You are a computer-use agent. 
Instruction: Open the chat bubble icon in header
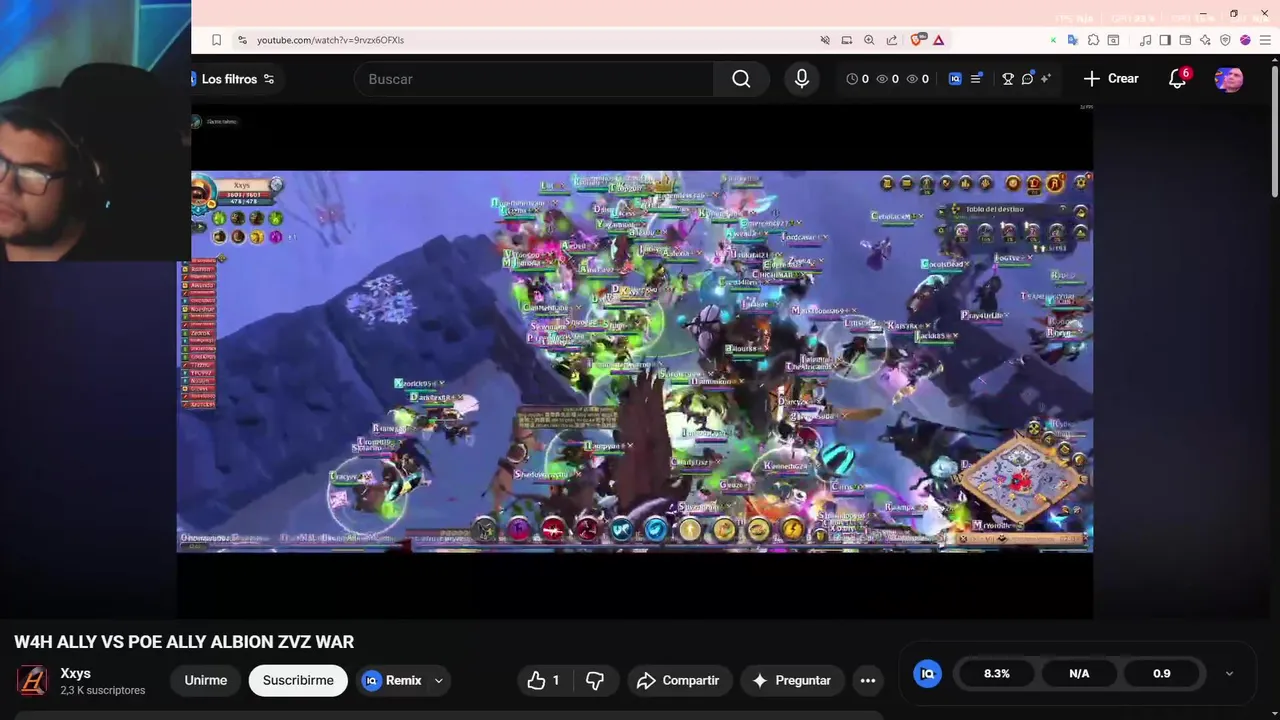[x=1027, y=79]
